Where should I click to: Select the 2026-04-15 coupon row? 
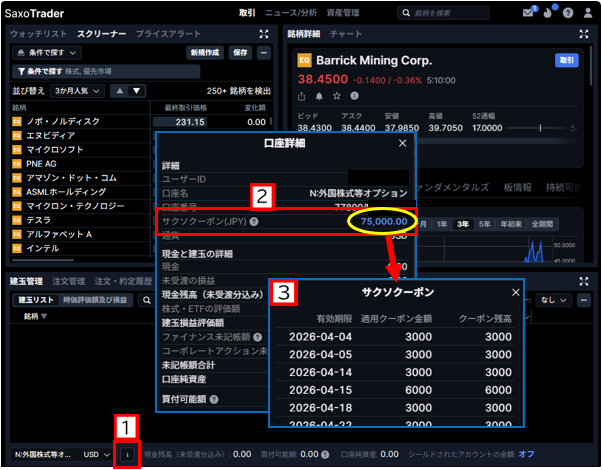tap(397, 390)
